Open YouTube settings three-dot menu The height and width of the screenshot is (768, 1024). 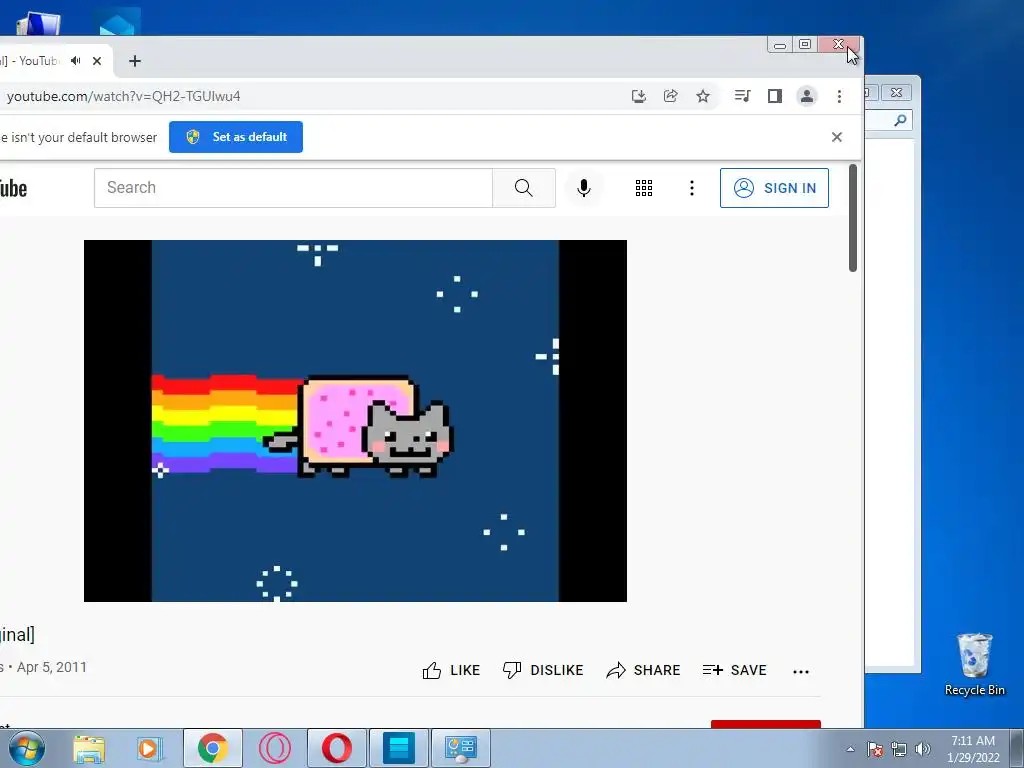tap(692, 188)
